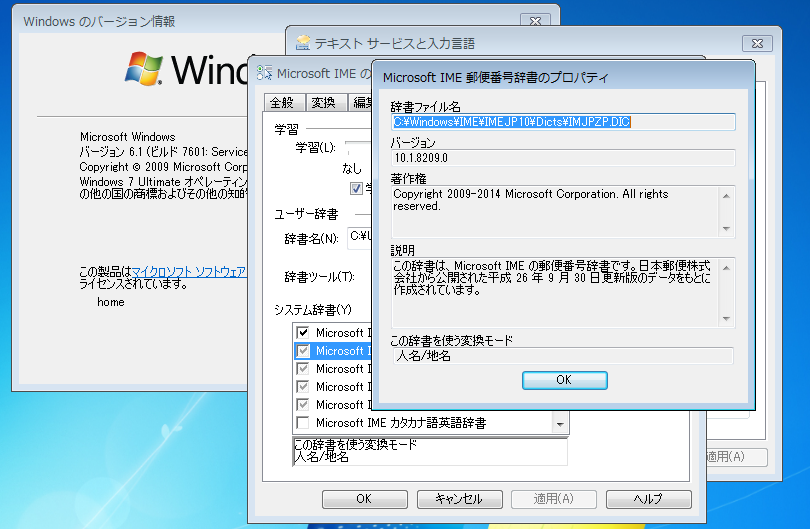Click キャンセル in the IME properties window
The height and width of the screenshot is (529, 810).
[x=458, y=499]
